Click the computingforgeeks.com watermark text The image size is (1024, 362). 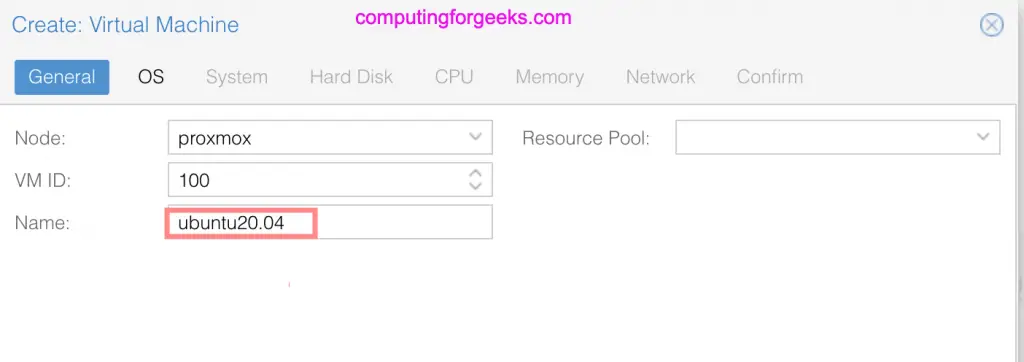click(x=463, y=18)
